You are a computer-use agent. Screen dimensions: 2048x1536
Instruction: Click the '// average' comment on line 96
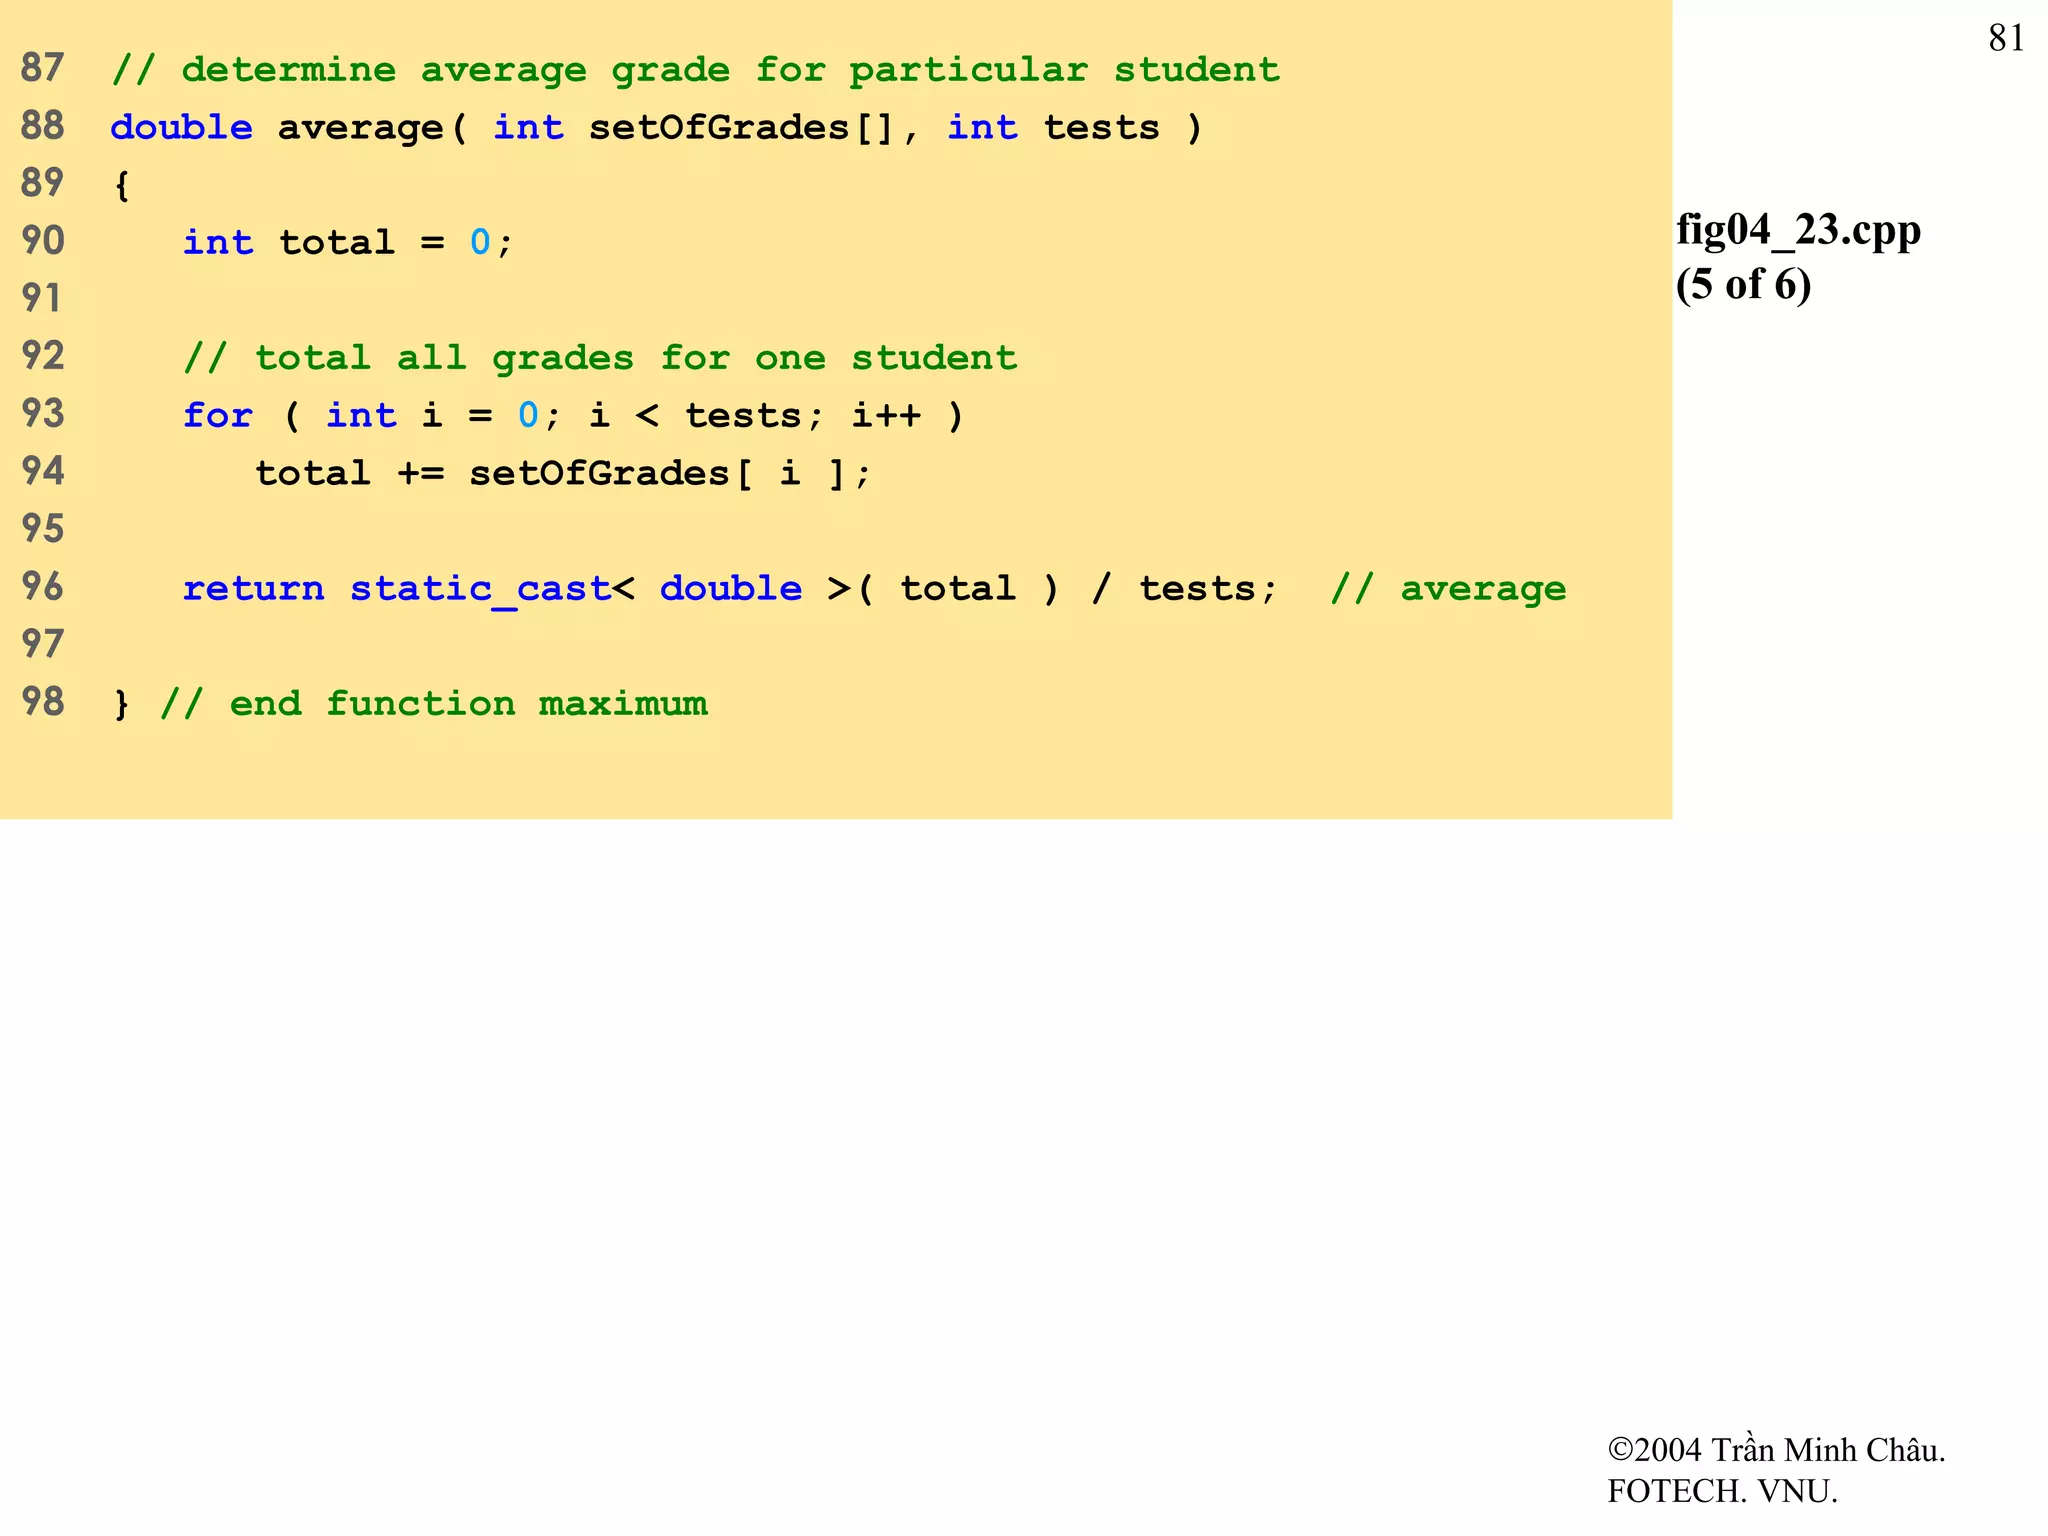[x=1447, y=589]
